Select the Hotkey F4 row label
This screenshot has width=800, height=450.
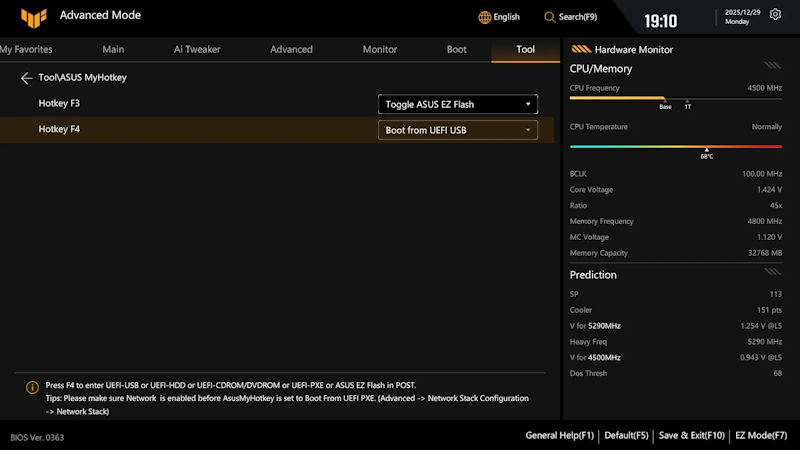pos(59,129)
